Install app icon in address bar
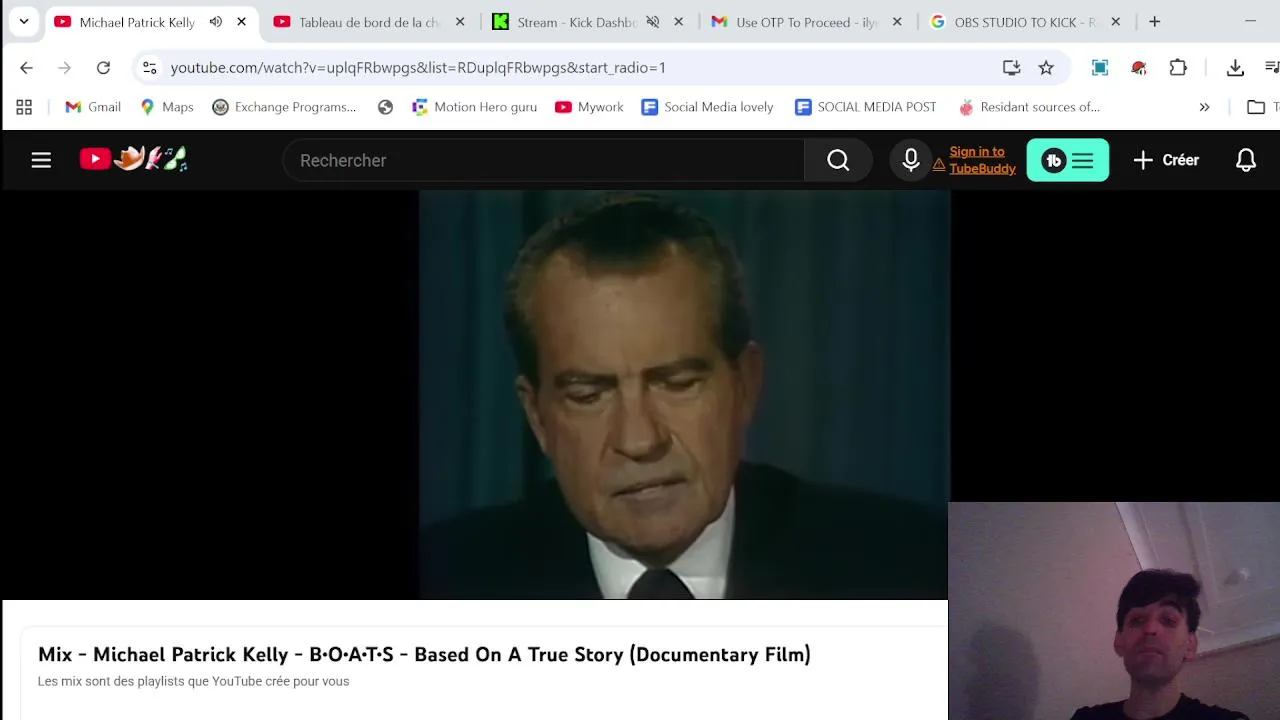The width and height of the screenshot is (1280, 720). point(1011,67)
